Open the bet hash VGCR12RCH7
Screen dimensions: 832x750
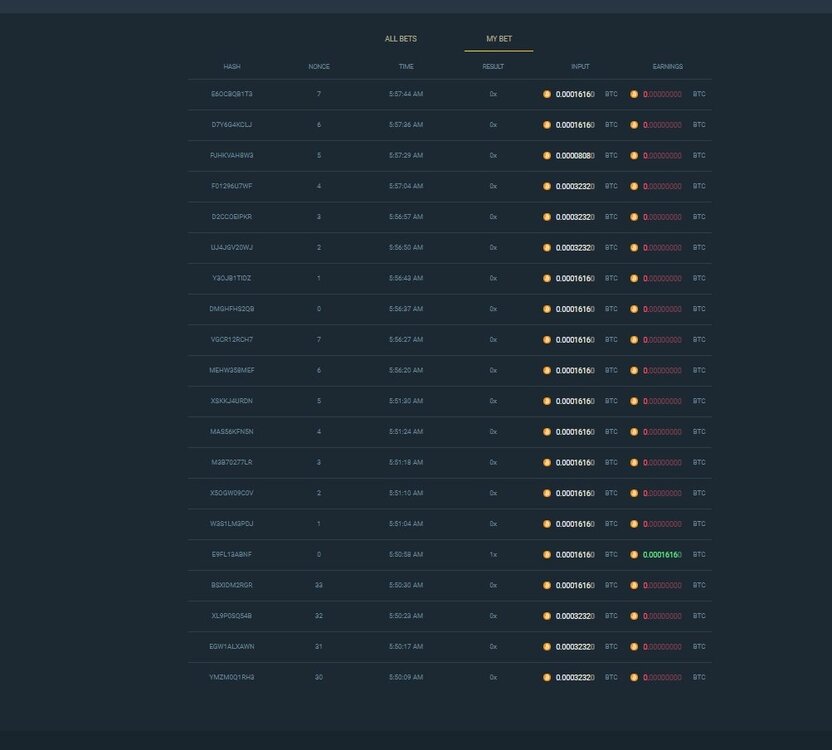tap(232, 339)
